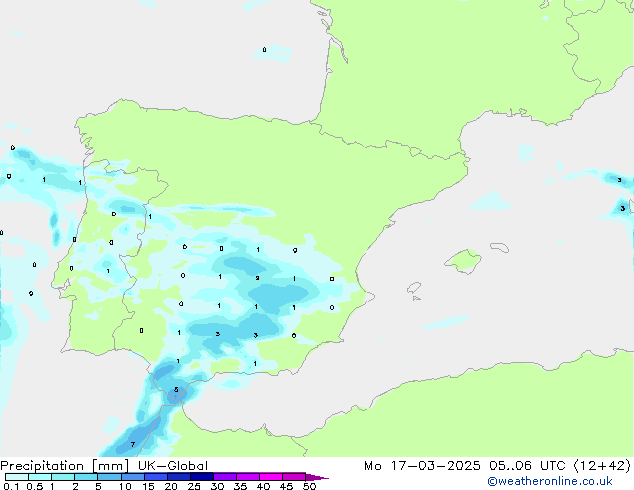Click the precipitation value '7' on the map

tap(133, 444)
